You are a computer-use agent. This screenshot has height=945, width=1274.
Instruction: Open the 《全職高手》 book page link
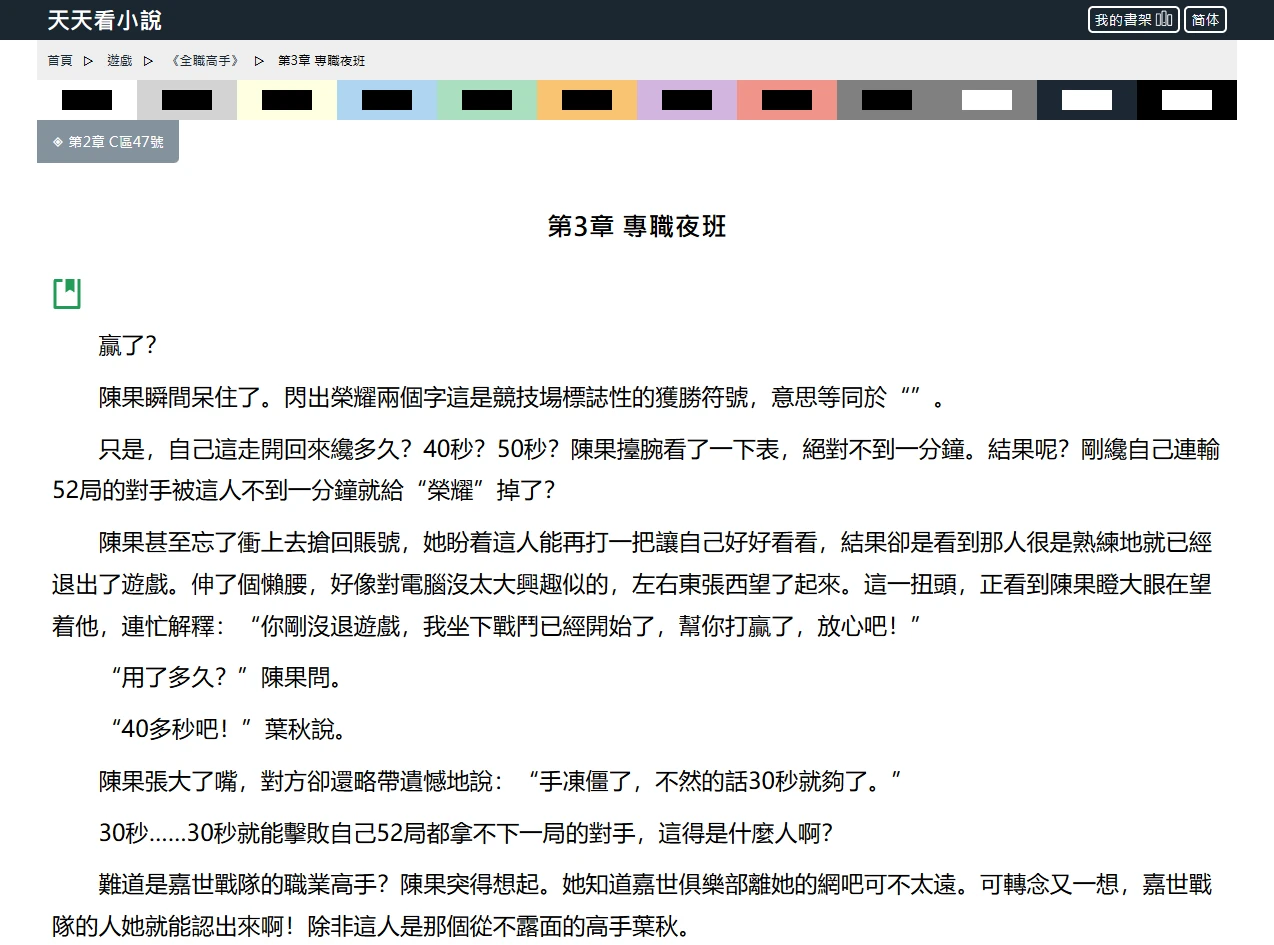click(205, 61)
